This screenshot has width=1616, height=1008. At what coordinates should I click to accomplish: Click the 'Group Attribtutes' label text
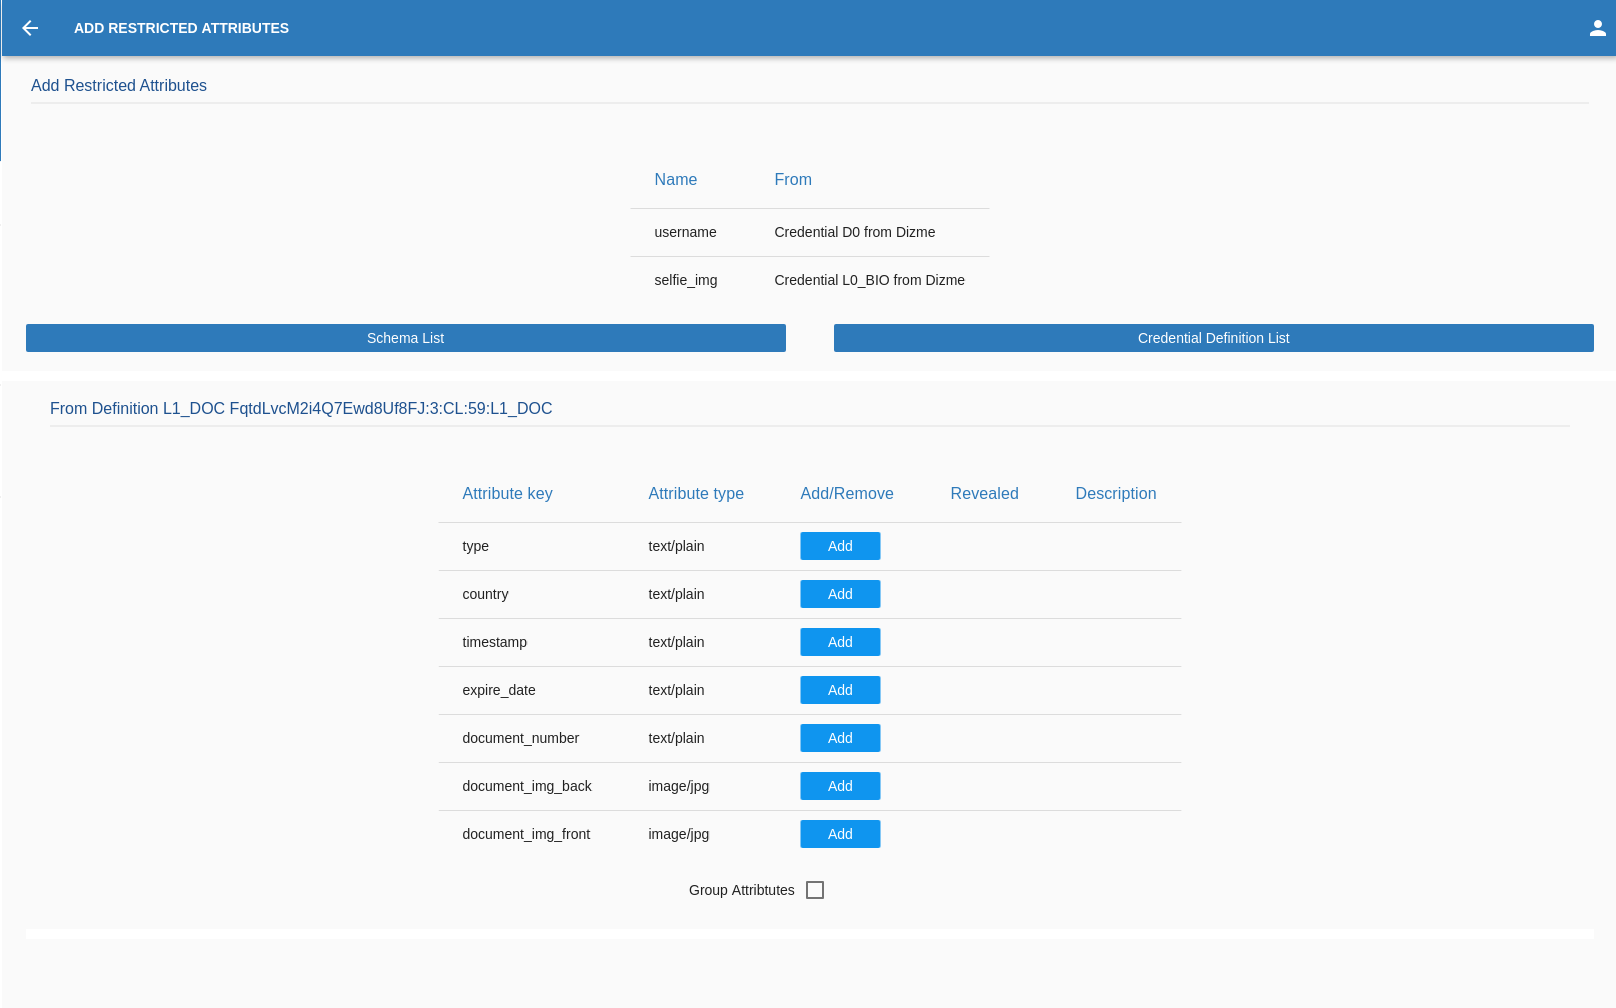point(742,890)
